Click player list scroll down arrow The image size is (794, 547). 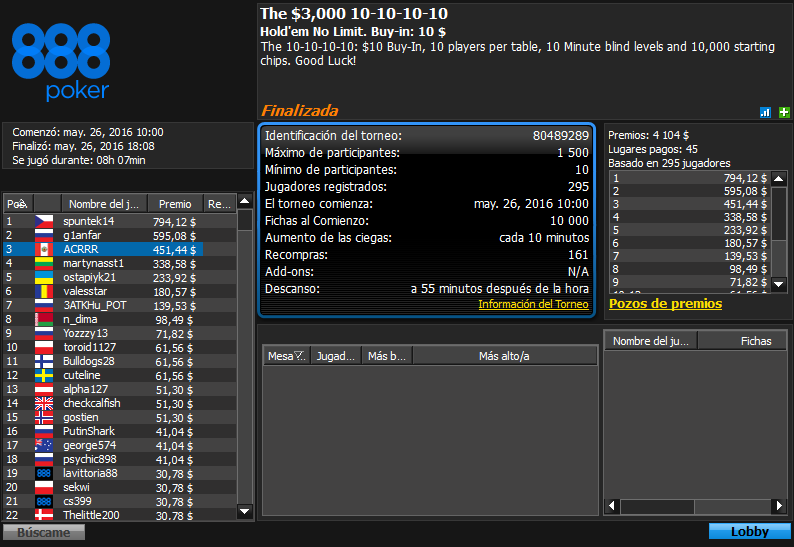click(x=245, y=511)
